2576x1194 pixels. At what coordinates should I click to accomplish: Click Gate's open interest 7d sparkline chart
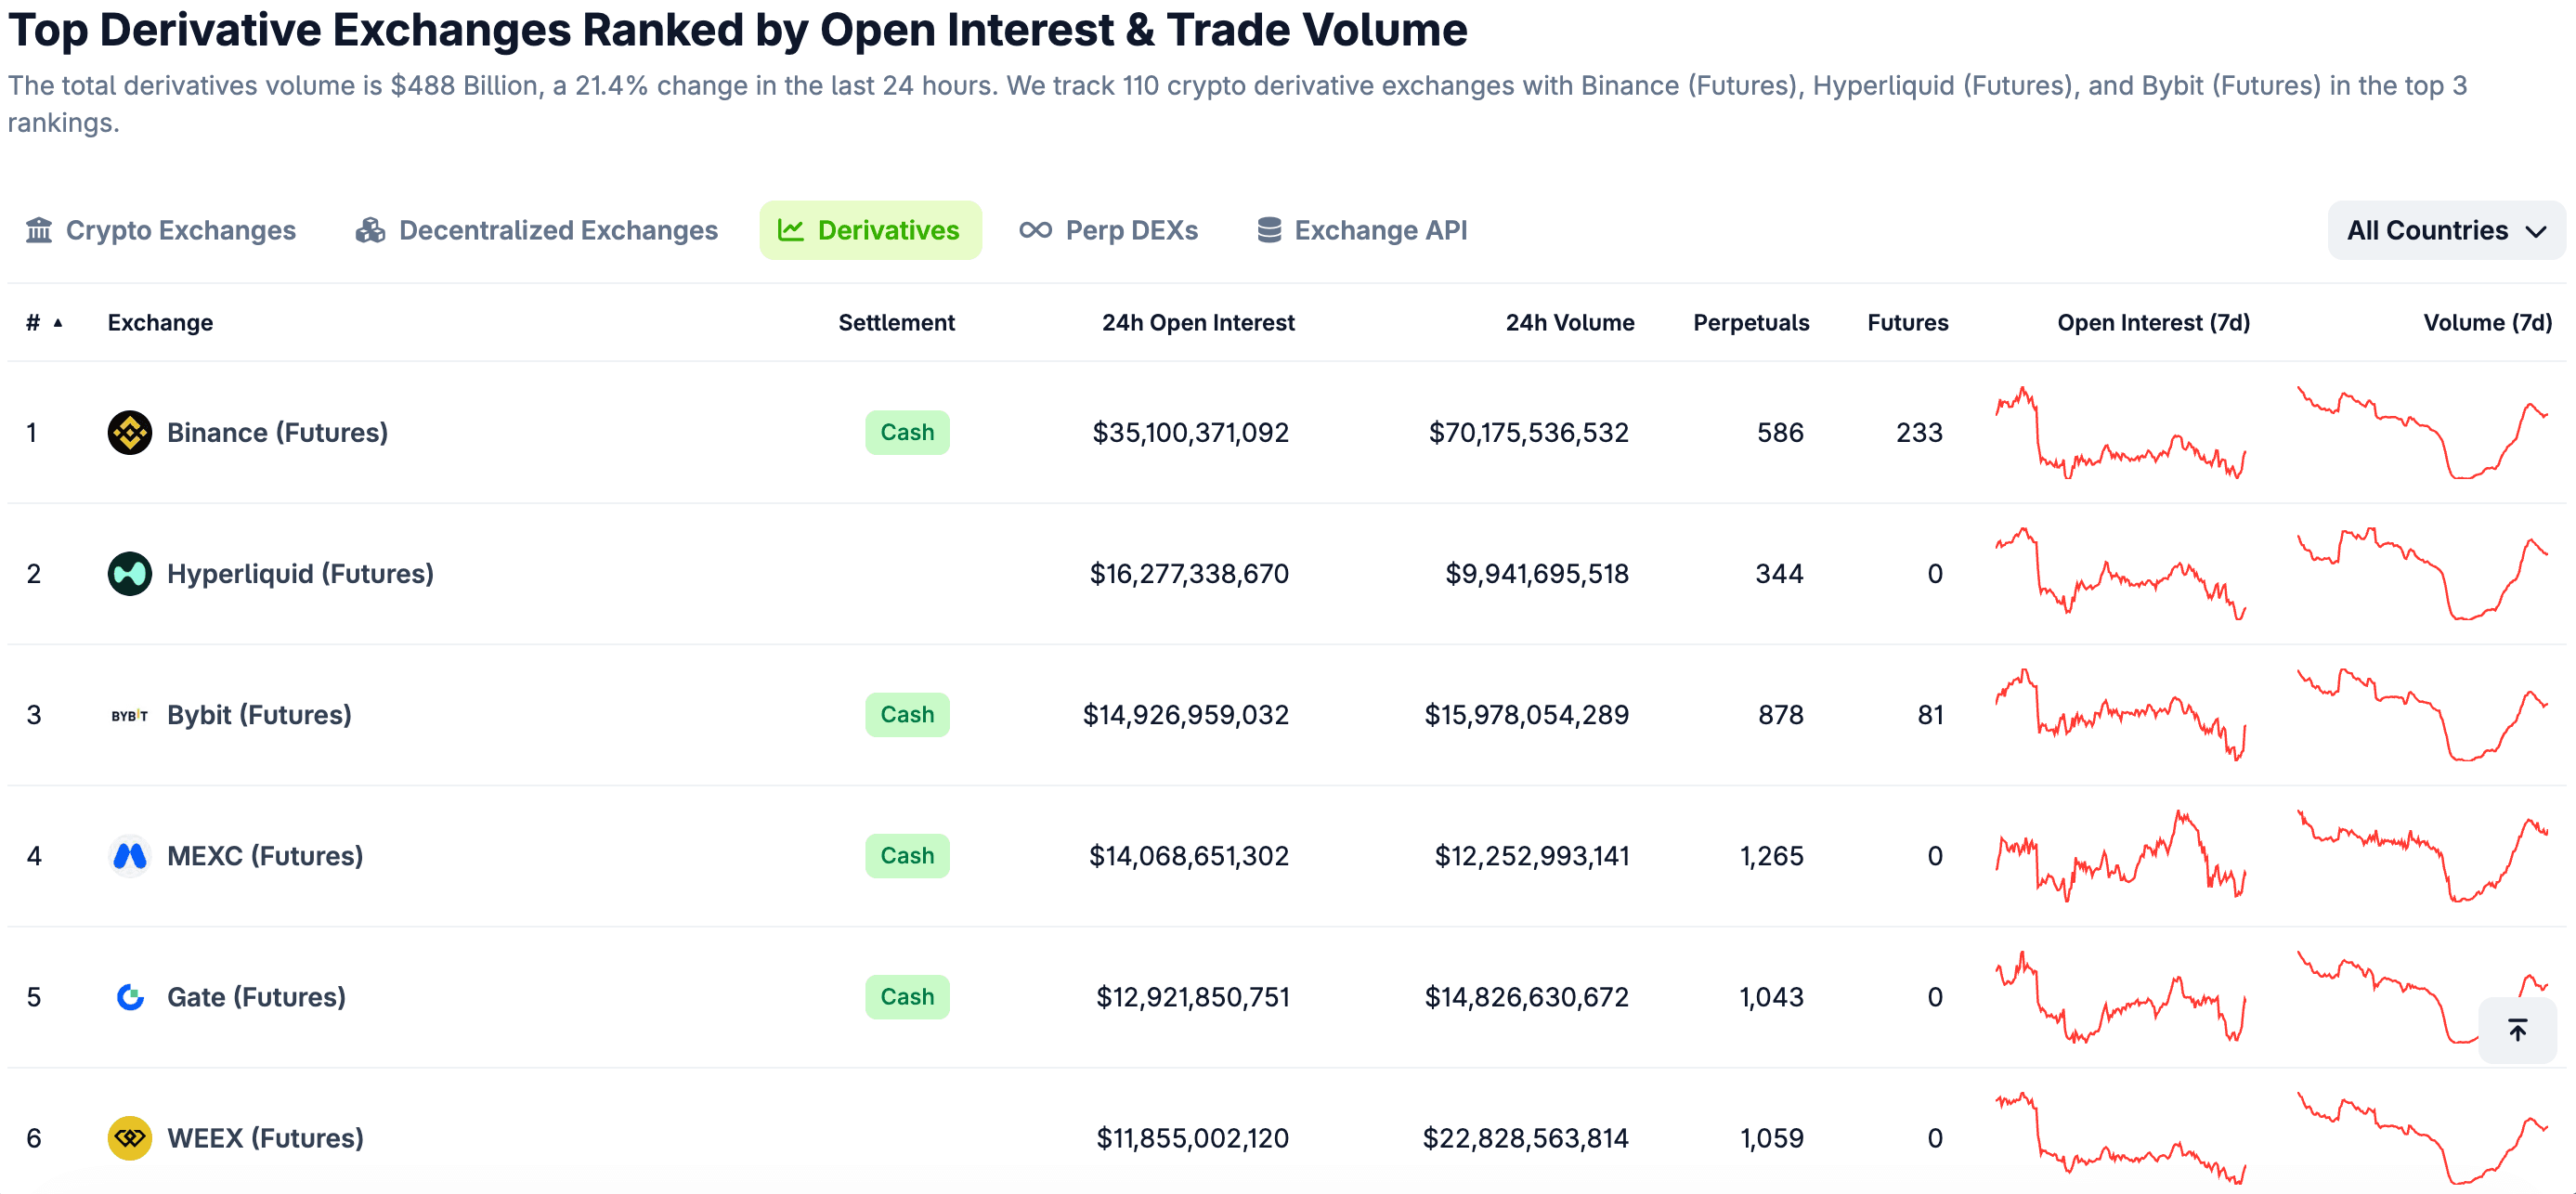pyautogui.click(x=2121, y=997)
